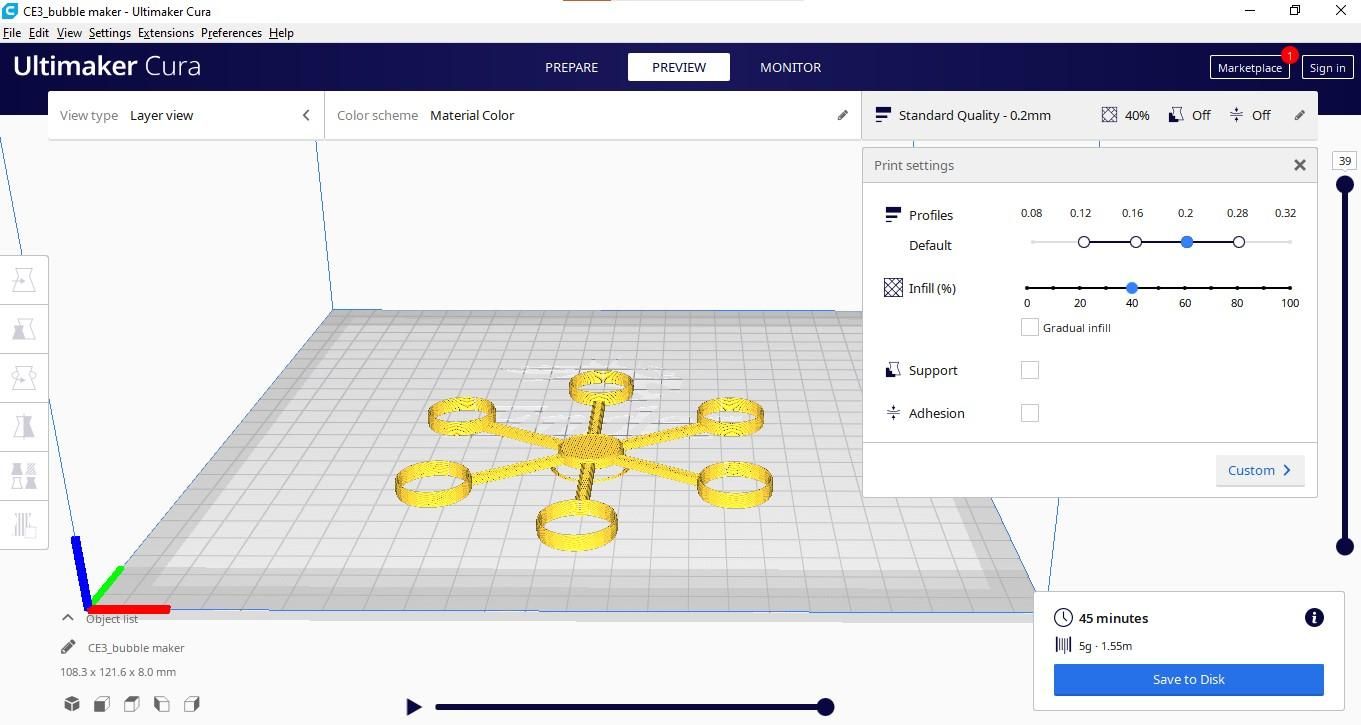Switch to top view icon
Viewport: 1361px width, 725px height.
coord(132,704)
